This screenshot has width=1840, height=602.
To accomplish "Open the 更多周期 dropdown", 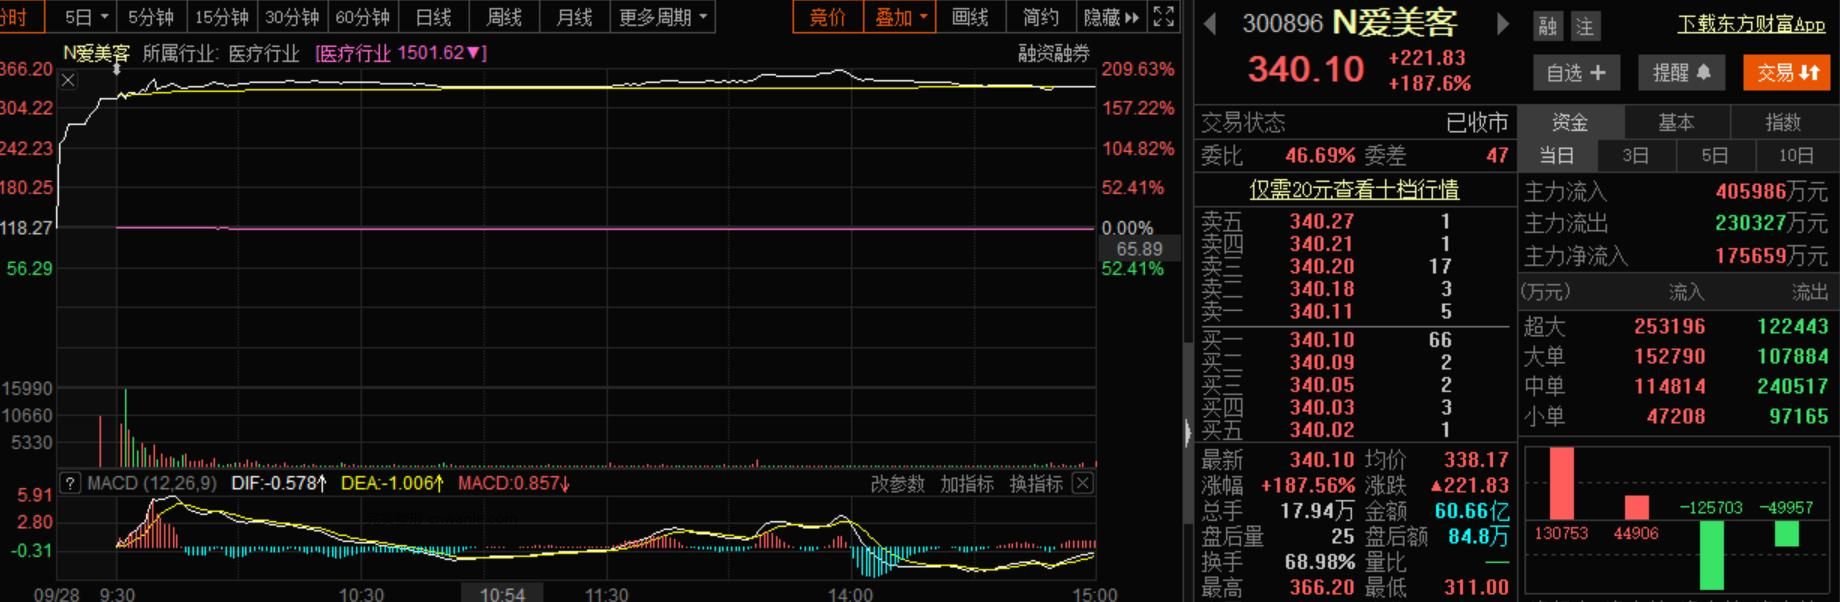I will click(x=662, y=17).
